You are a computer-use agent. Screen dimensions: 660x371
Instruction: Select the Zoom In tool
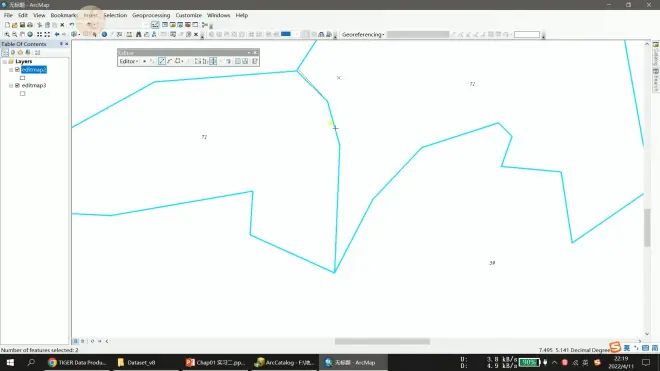(7, 35)
